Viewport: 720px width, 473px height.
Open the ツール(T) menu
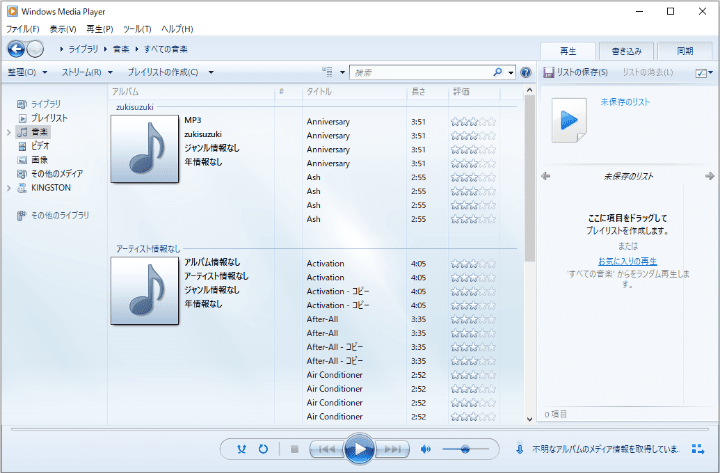point(137,29)
